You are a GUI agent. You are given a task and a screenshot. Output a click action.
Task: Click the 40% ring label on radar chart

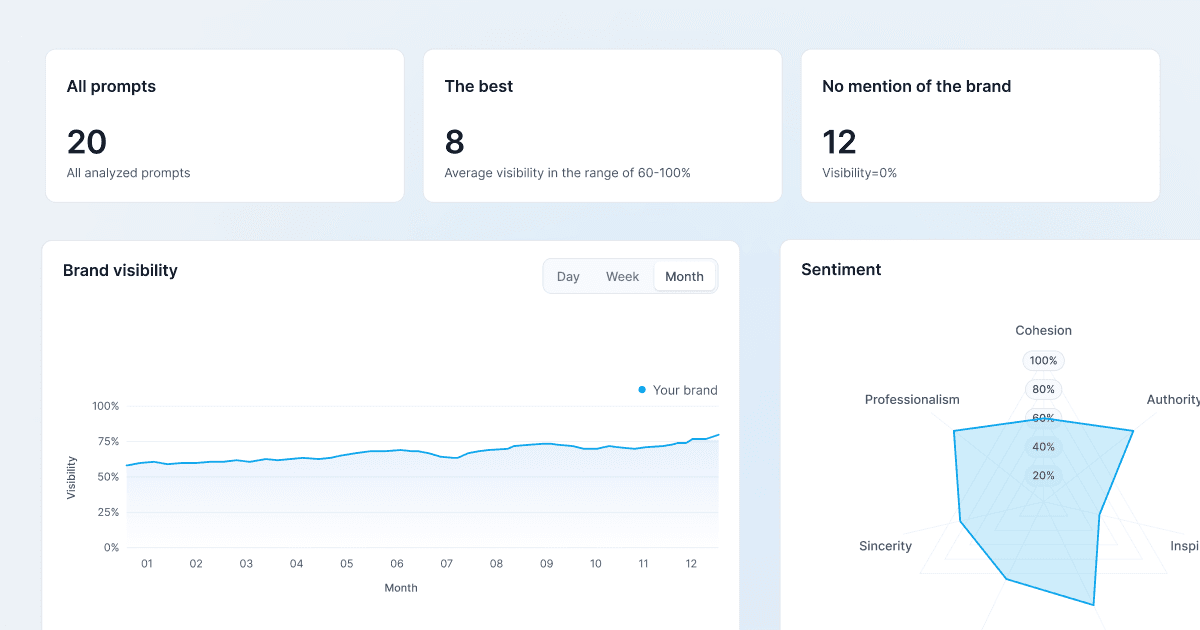(x=1043, y=447)
